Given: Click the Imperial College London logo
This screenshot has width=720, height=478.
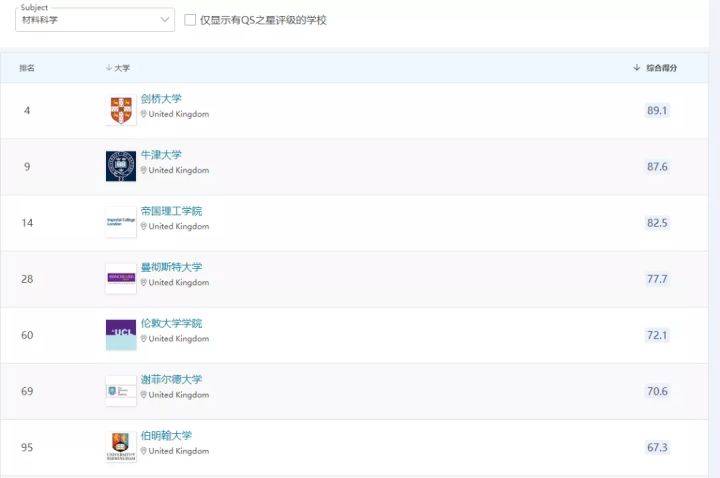Looking at the screenshot, I should point(121,222).
